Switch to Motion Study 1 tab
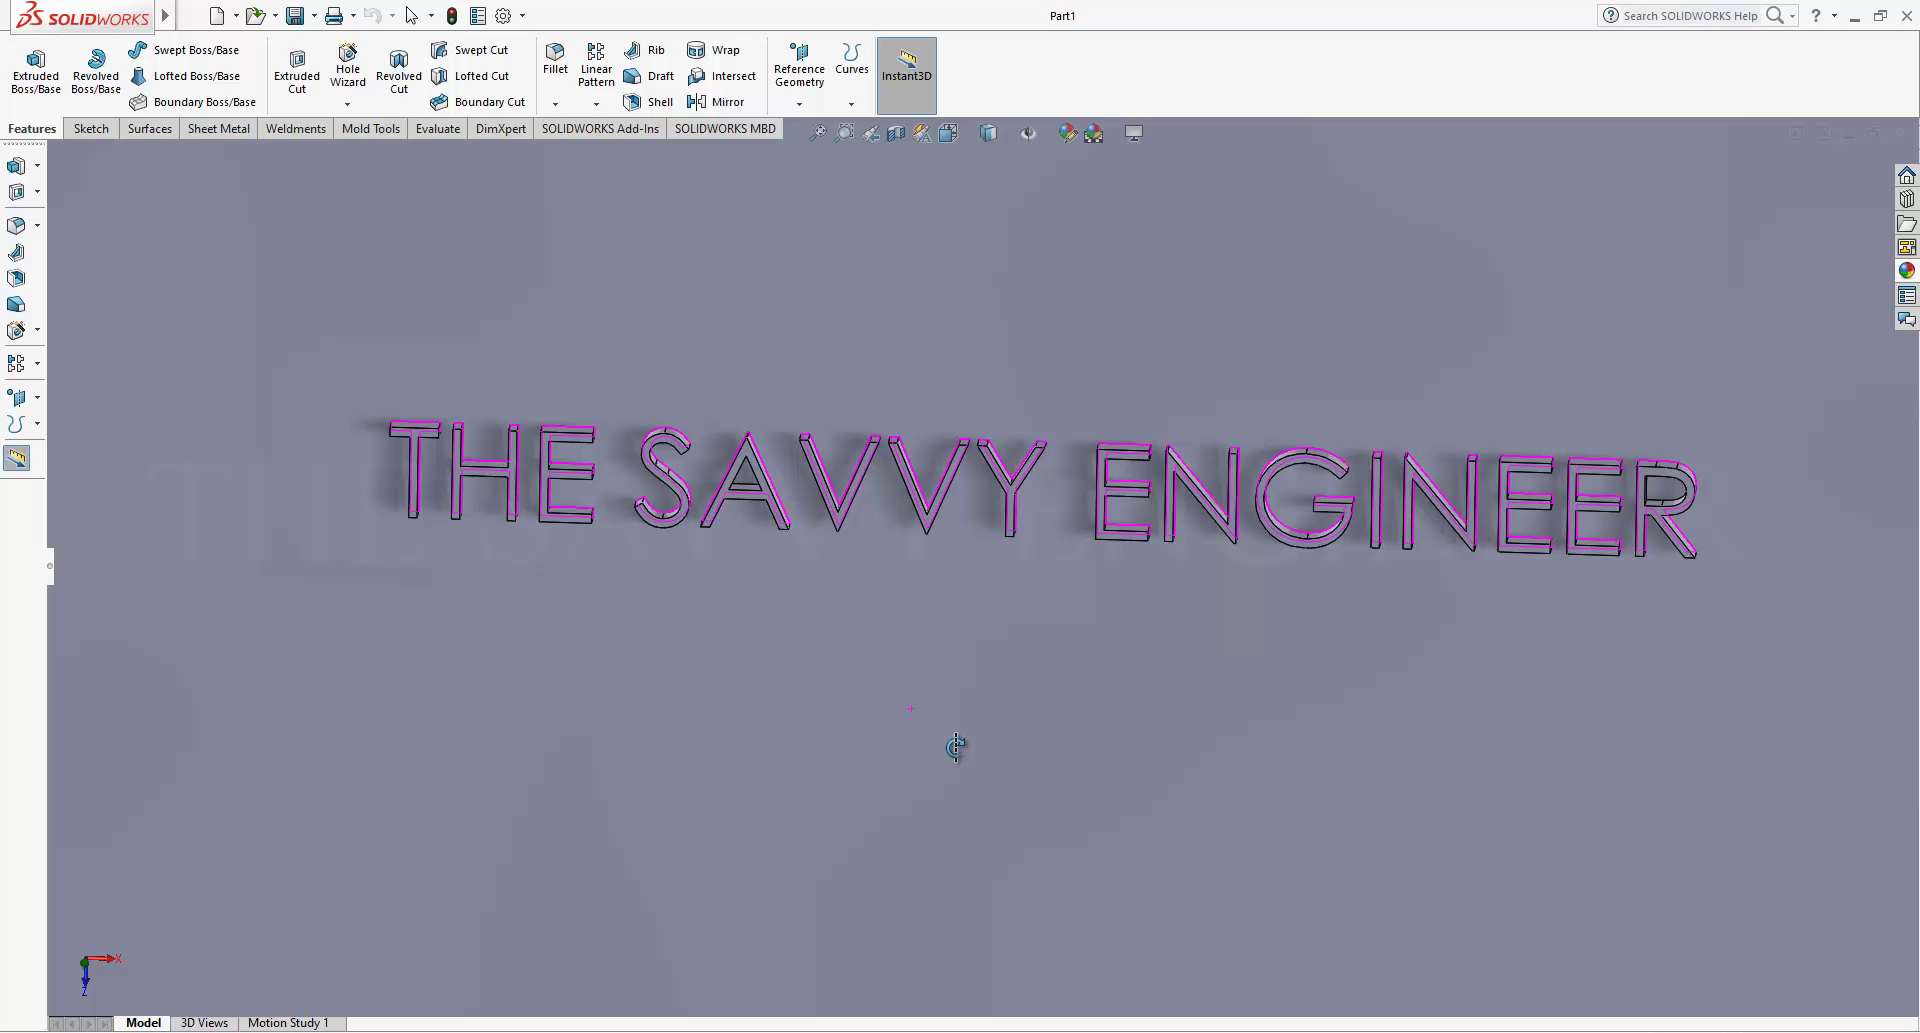The width and height of the screenshot is (1920, 1033). pyautogui.click(x=288, y=1023)
